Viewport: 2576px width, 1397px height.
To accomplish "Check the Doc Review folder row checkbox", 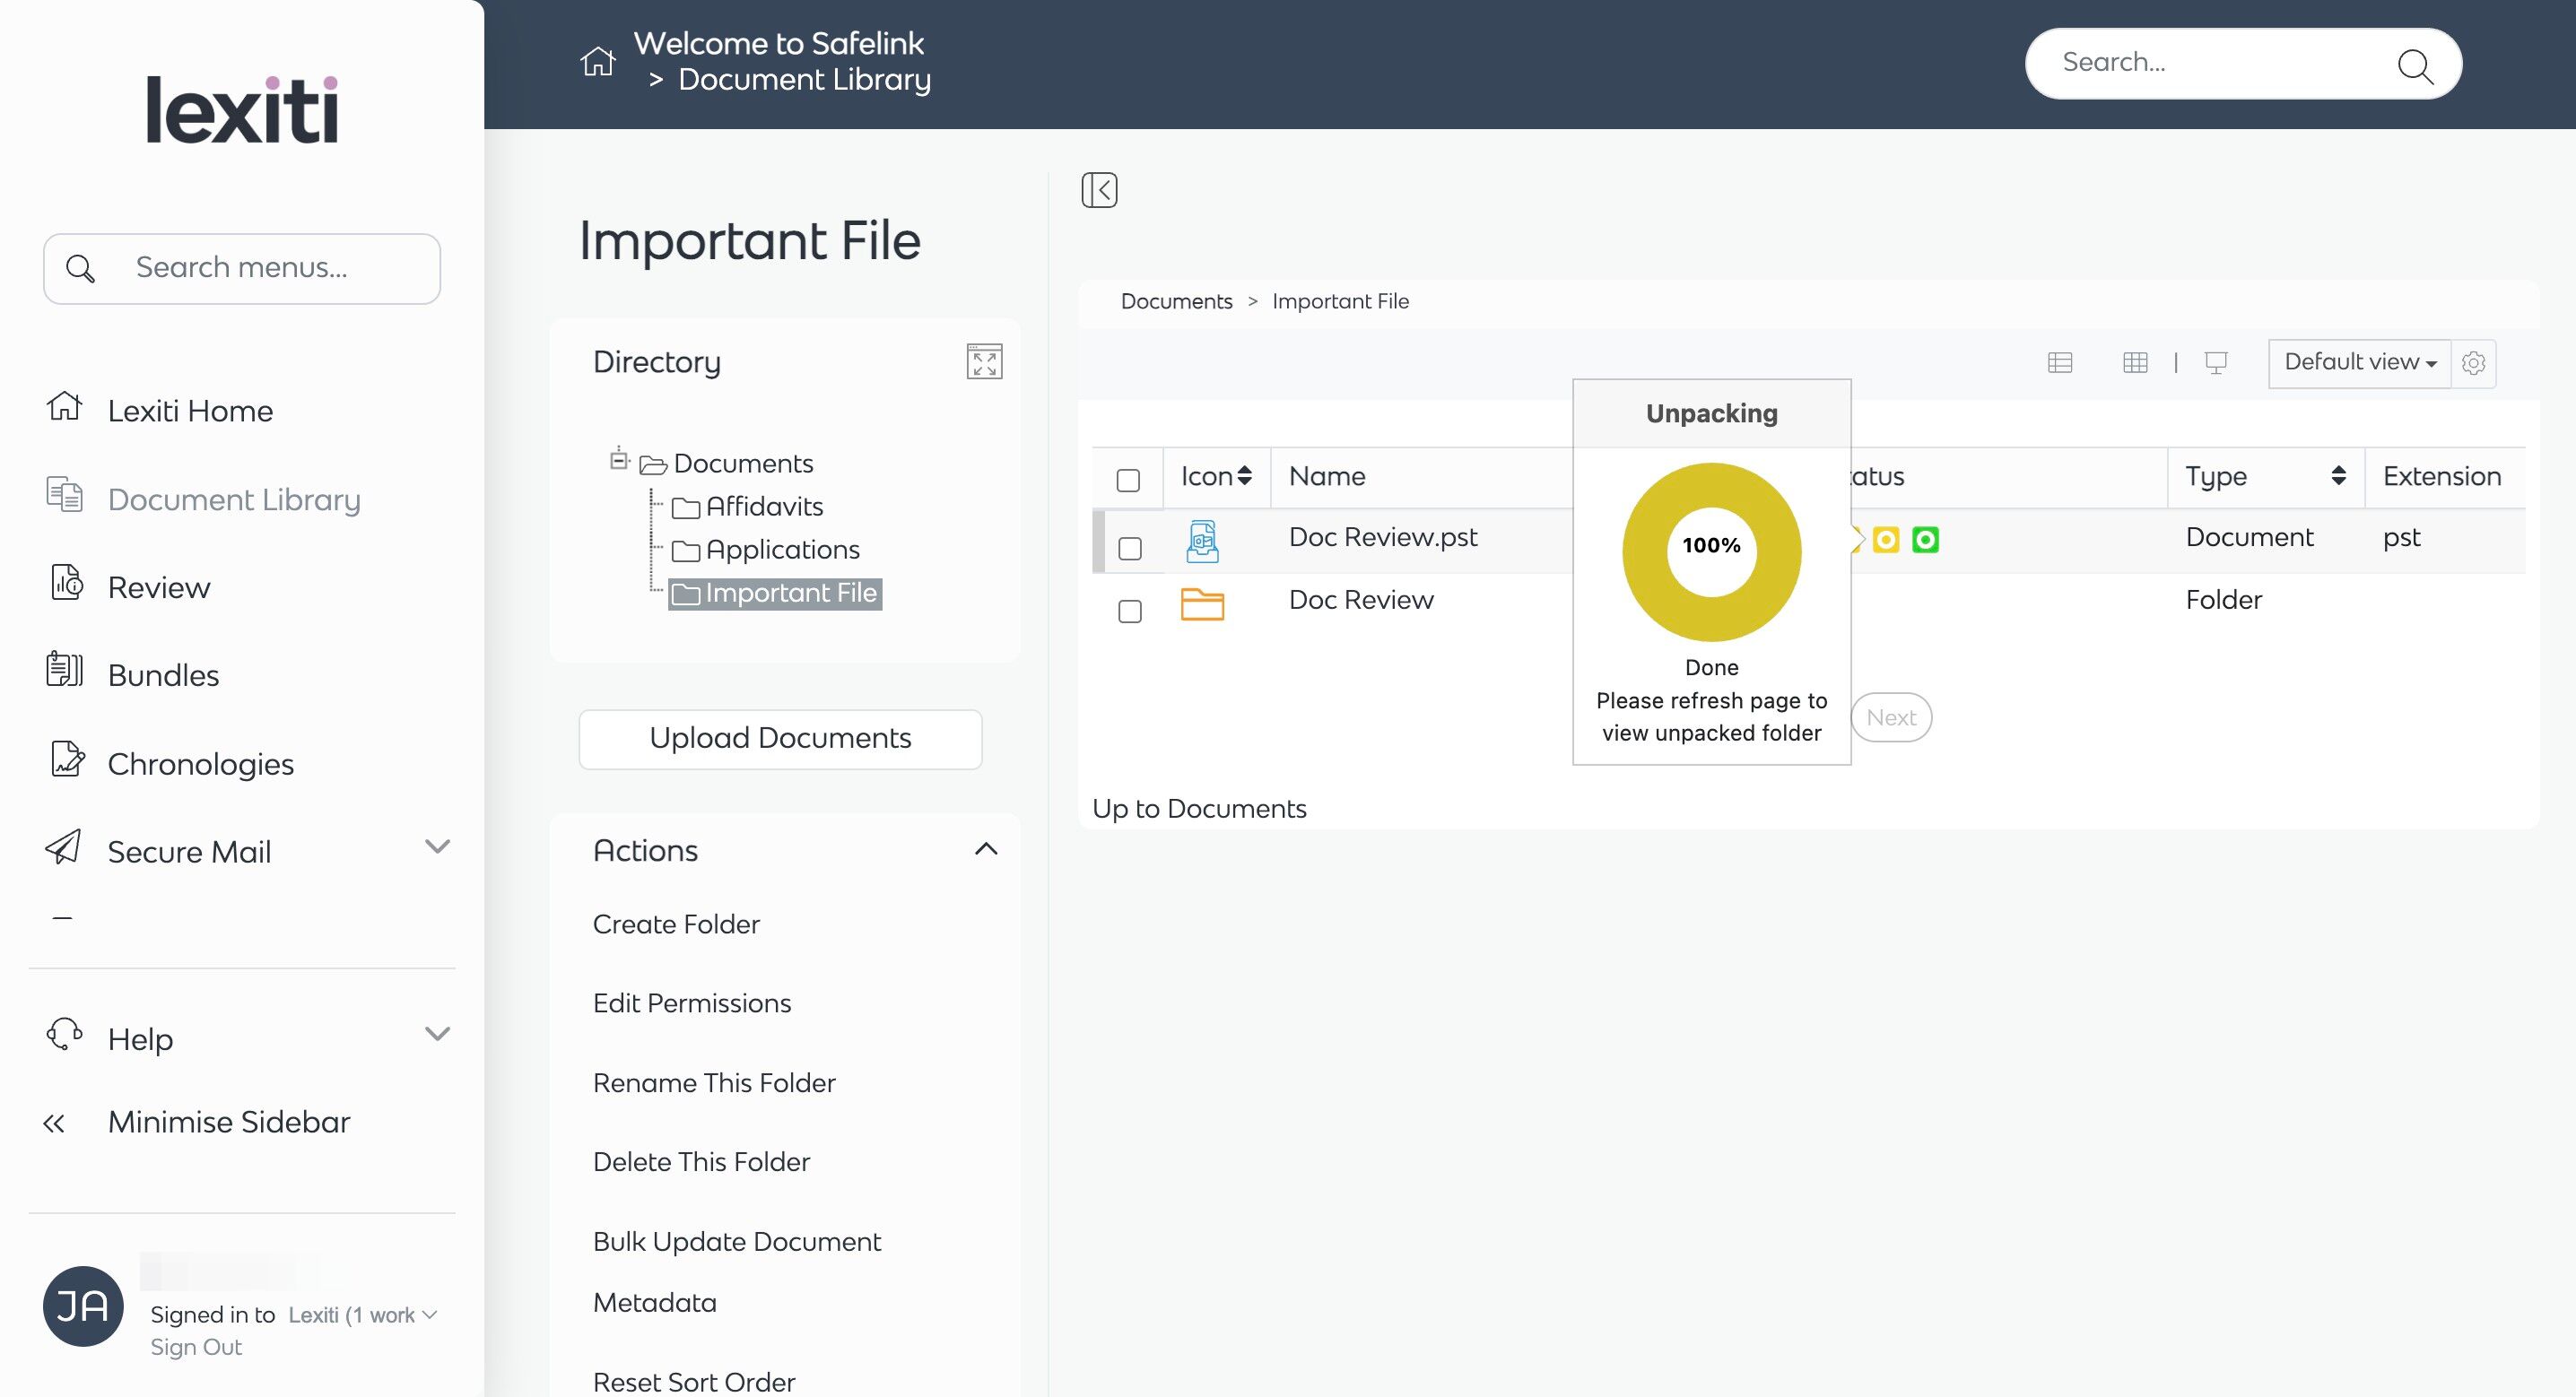I will pyautogui.click(x=1130, y=611).
